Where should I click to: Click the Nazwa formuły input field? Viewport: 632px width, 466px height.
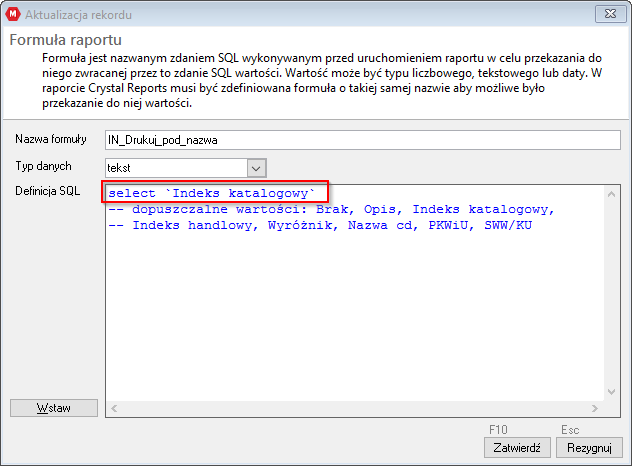[362, 140]
